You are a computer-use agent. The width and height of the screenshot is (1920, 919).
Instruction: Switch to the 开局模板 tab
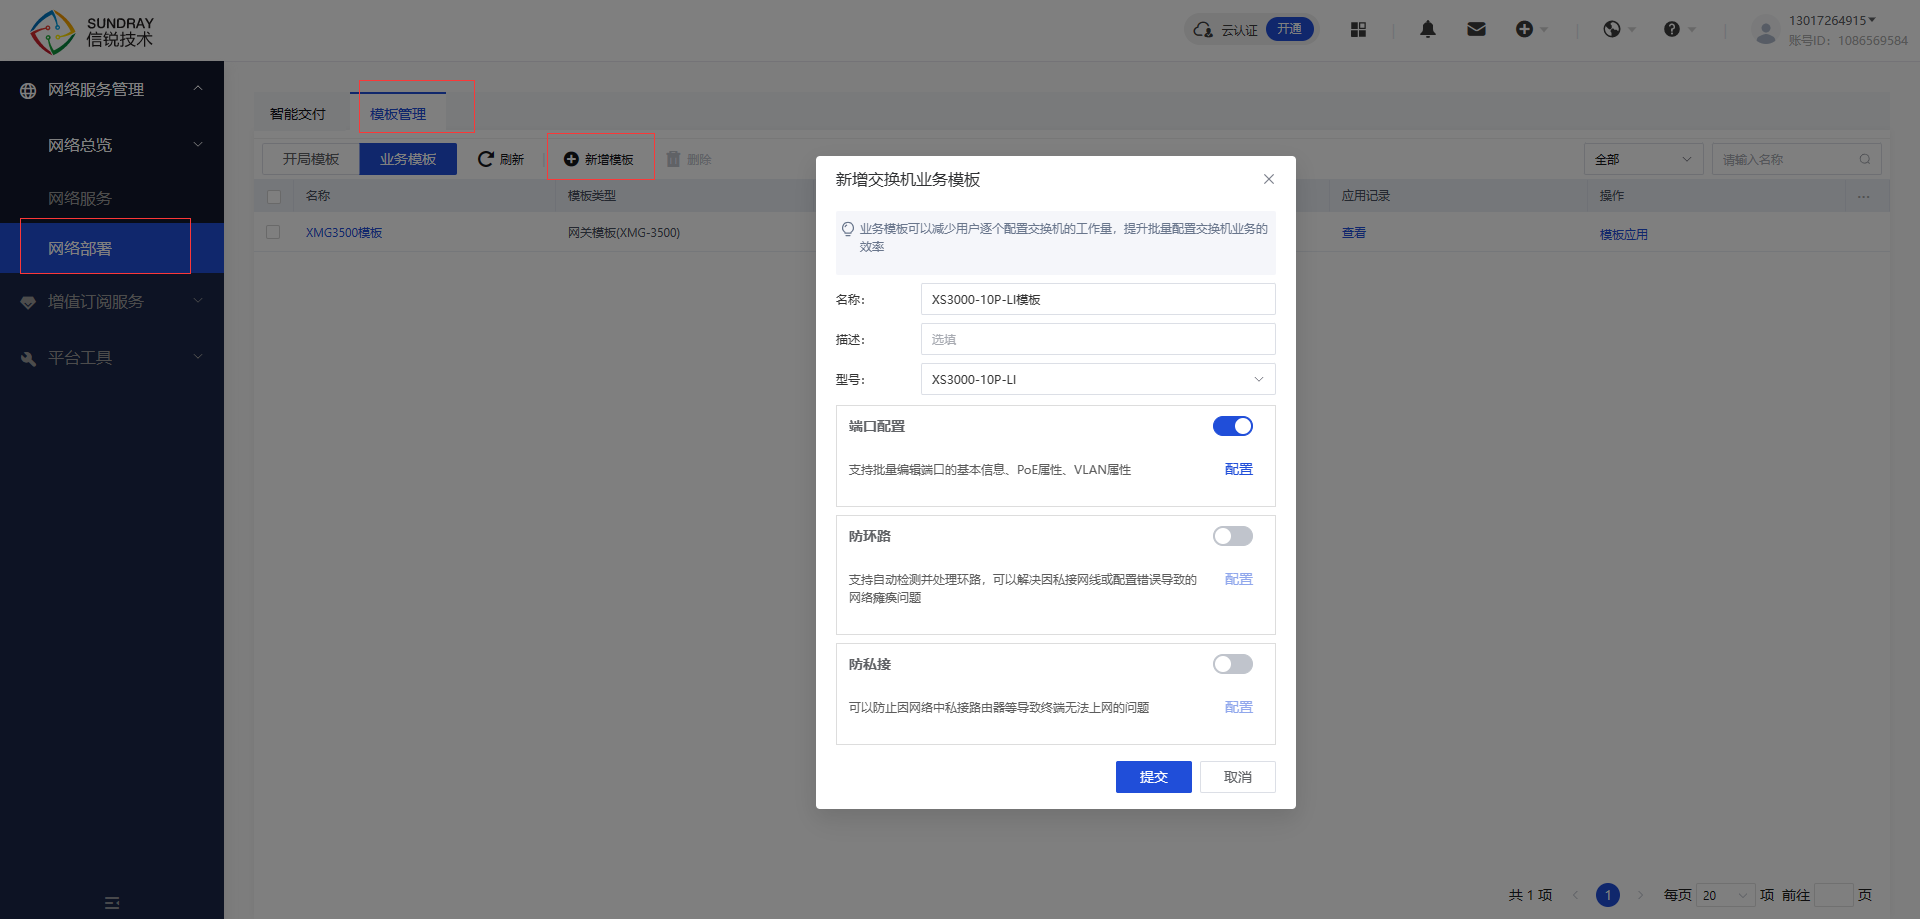[311, 159]
